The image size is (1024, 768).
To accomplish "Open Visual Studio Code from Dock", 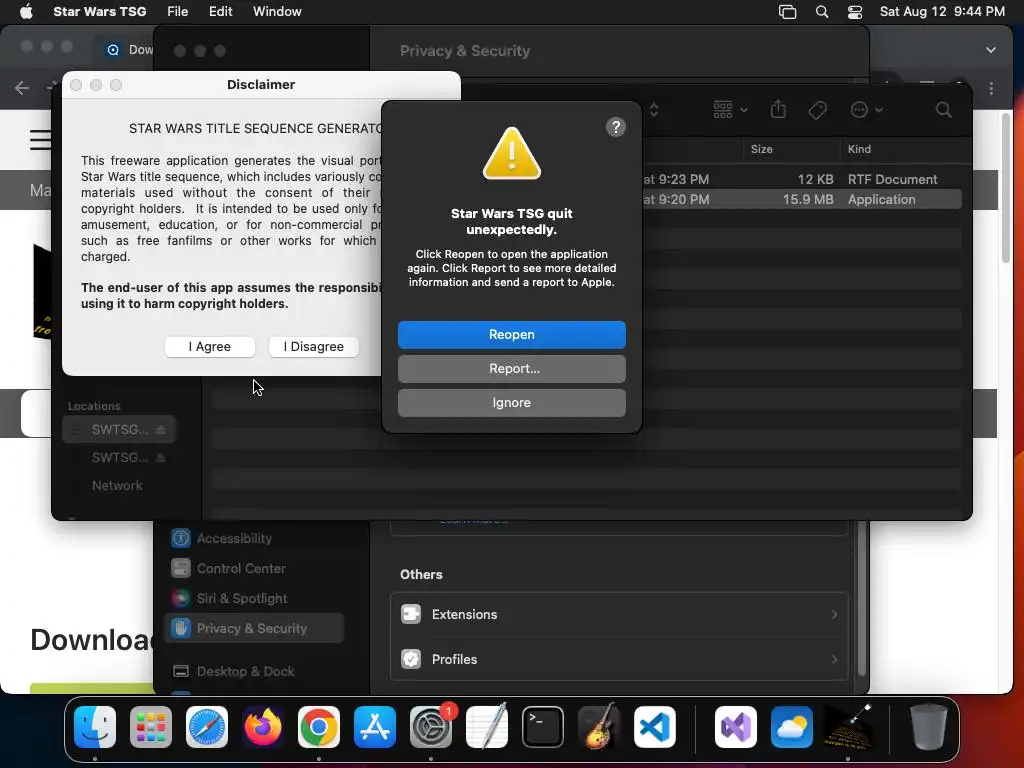I will click(655, 727).
